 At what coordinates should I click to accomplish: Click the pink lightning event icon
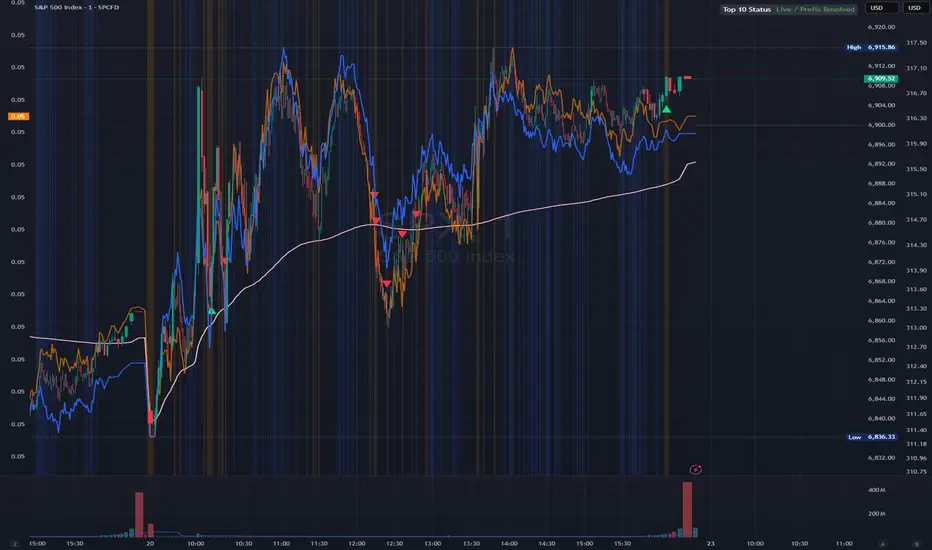point(695,470)
